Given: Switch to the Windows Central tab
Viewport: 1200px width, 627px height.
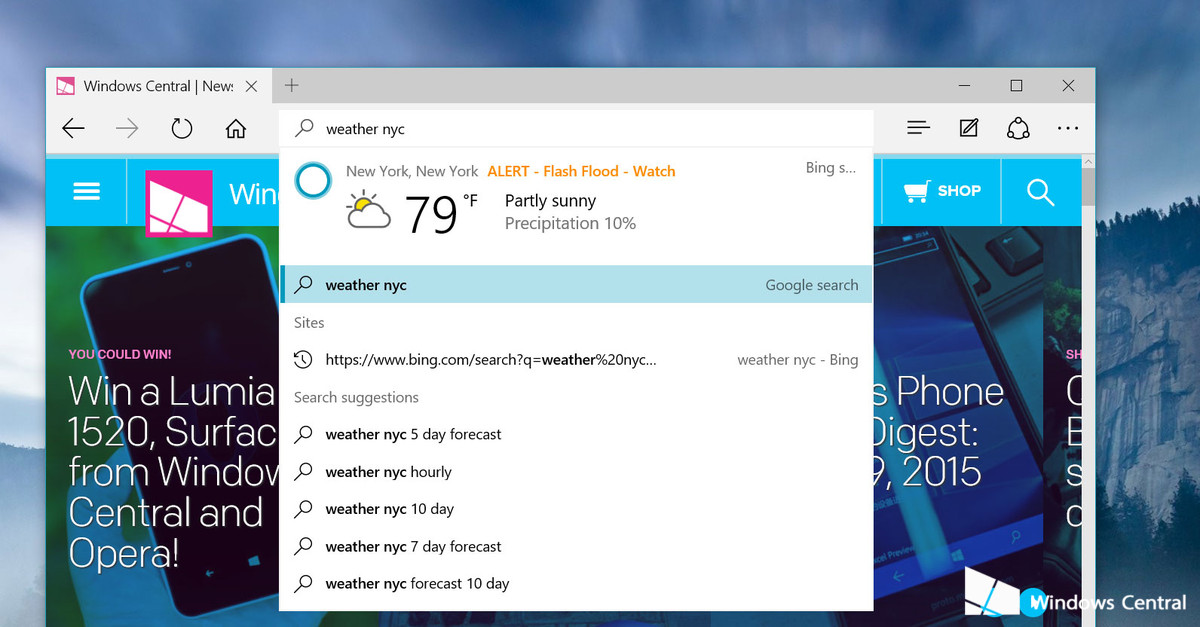Looking at the screenshot, I should pyautogui.click(x=158, y=86).
